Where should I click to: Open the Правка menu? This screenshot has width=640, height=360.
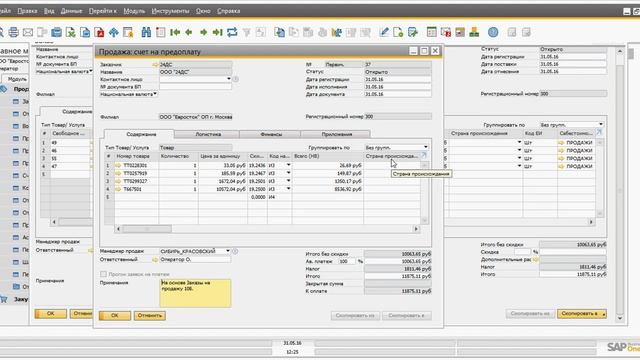tap(27, 11)
